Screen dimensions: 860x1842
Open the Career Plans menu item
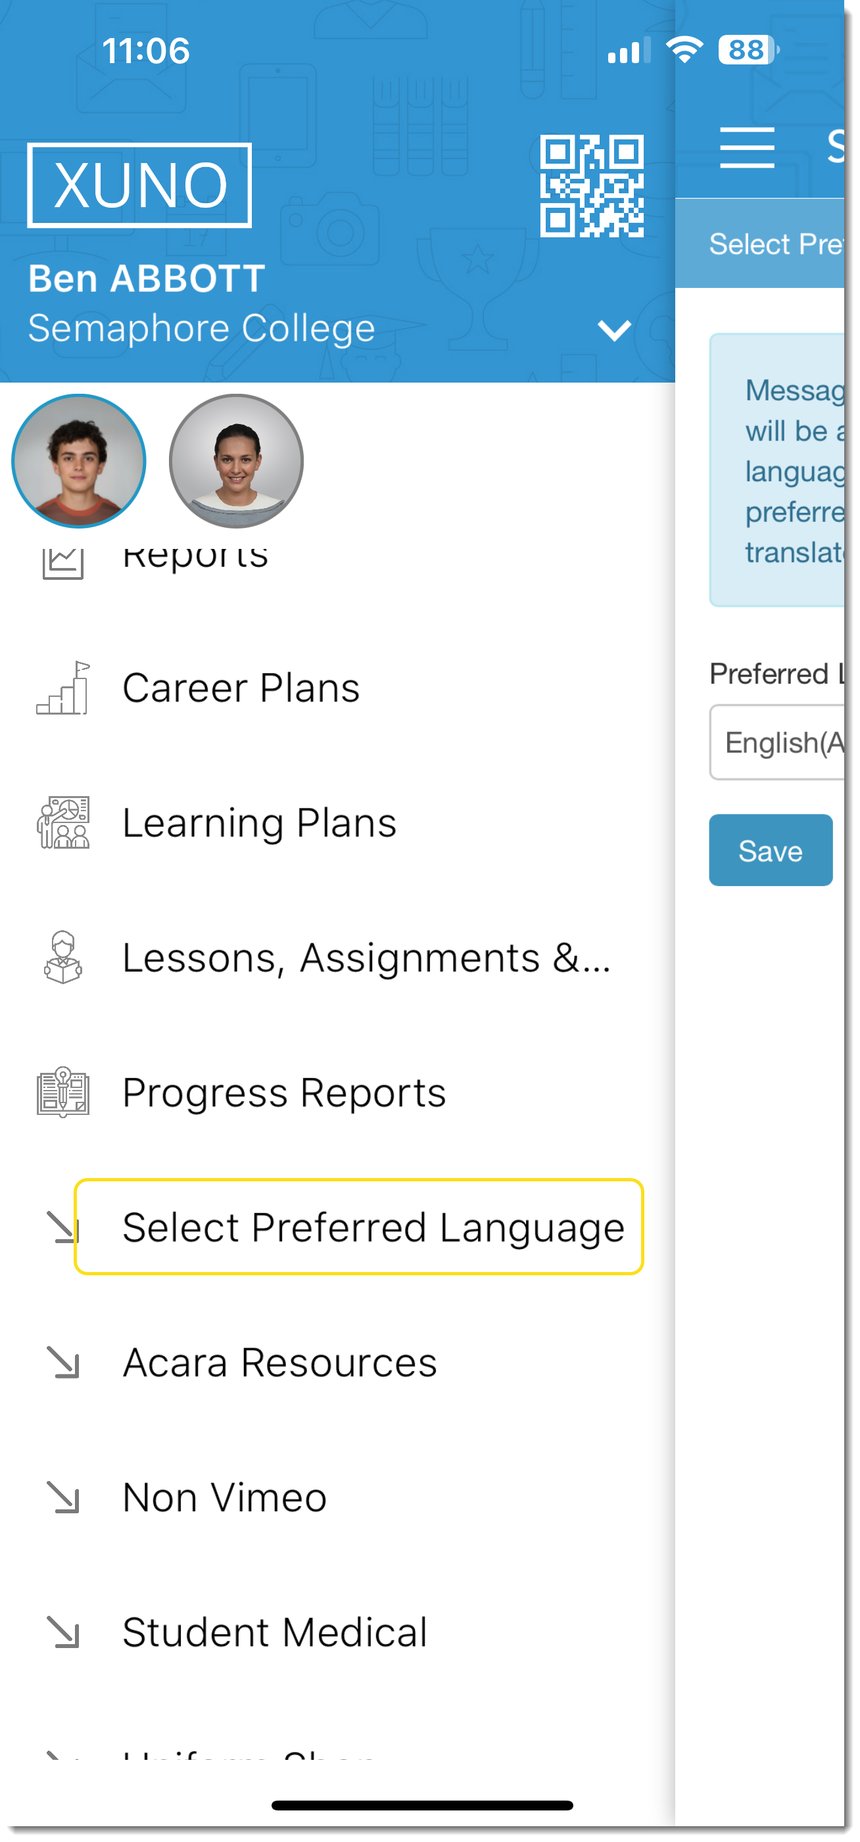click(x=241, y=688)
